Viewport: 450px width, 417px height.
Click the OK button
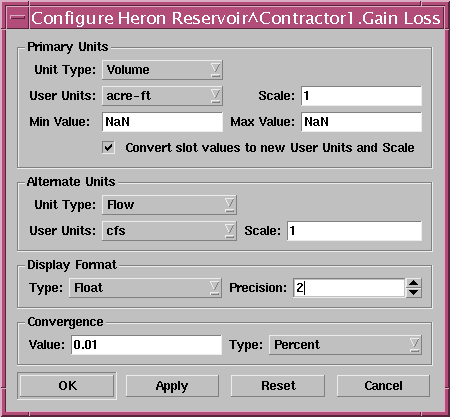coord(67,386)
